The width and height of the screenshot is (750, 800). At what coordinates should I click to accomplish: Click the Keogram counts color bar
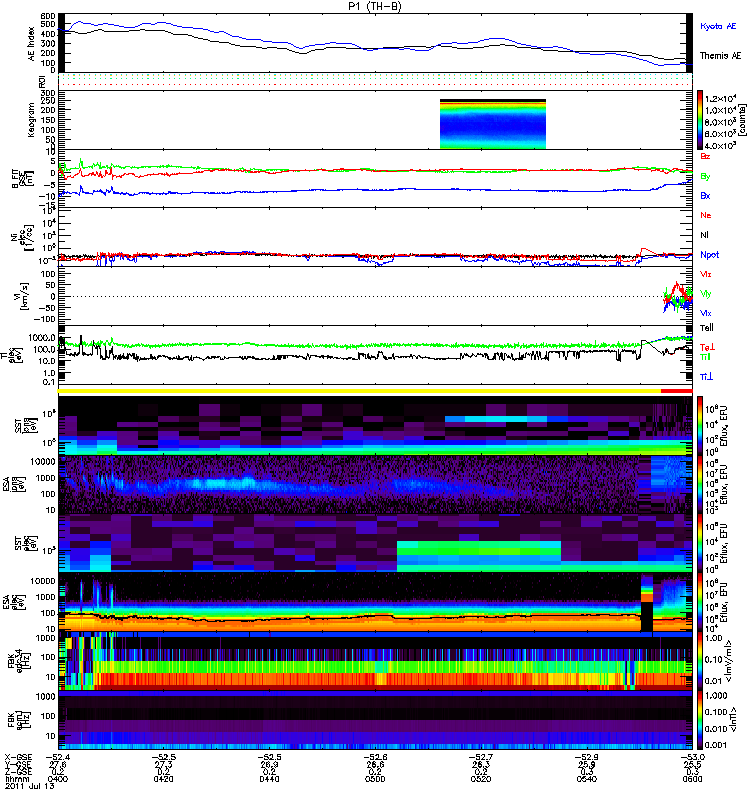pyautogui.click(x=700, y=120)
